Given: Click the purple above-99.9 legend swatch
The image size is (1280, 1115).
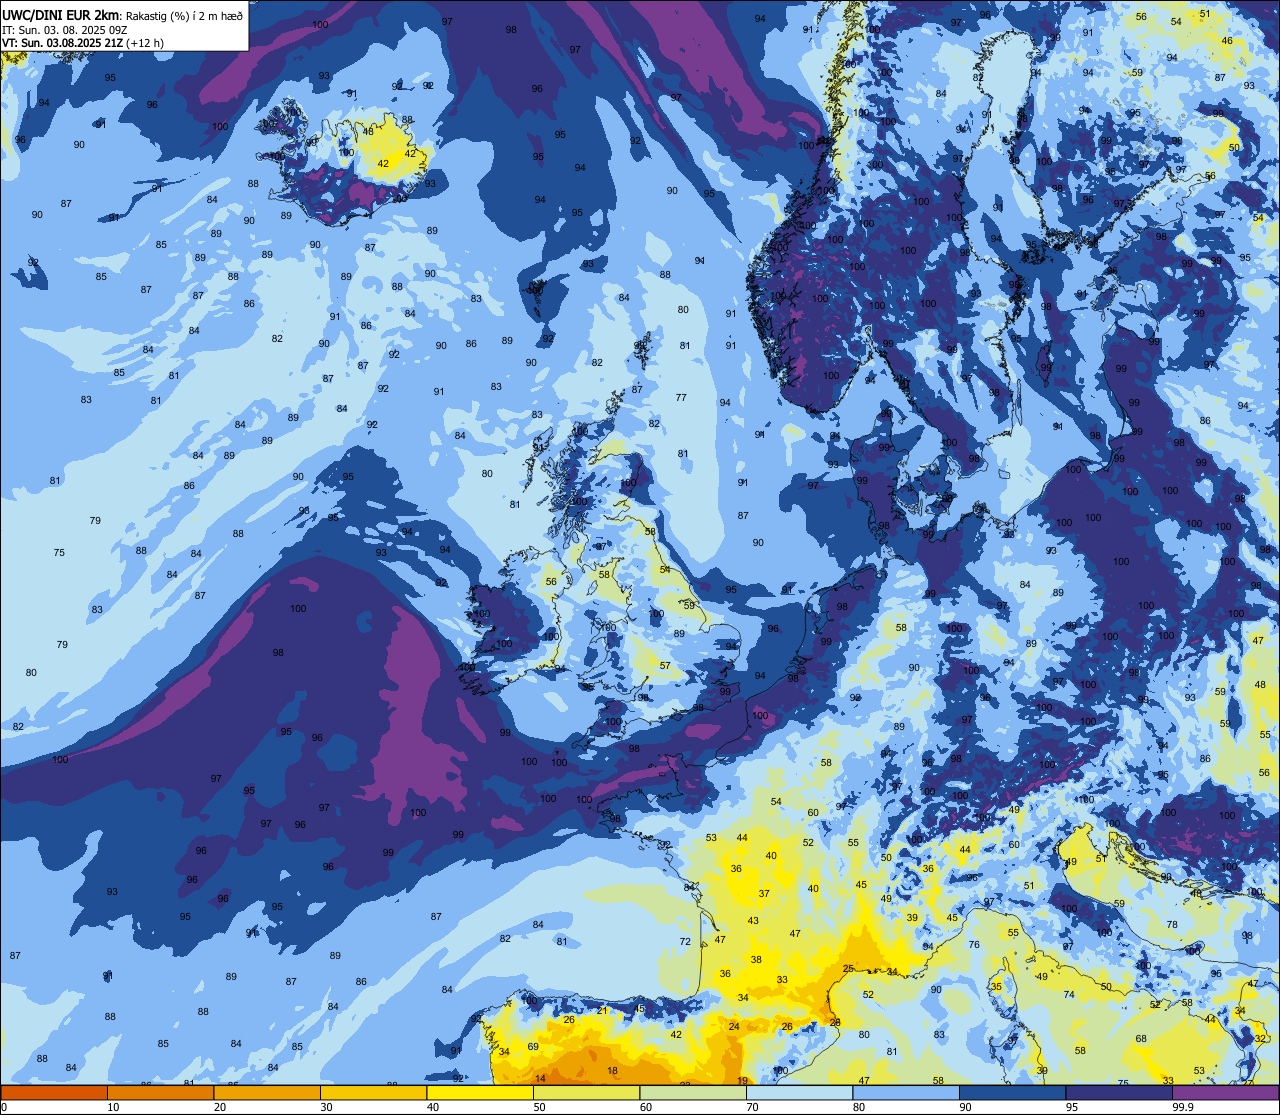Looking at the screenshot, I should point(1226,1092).
